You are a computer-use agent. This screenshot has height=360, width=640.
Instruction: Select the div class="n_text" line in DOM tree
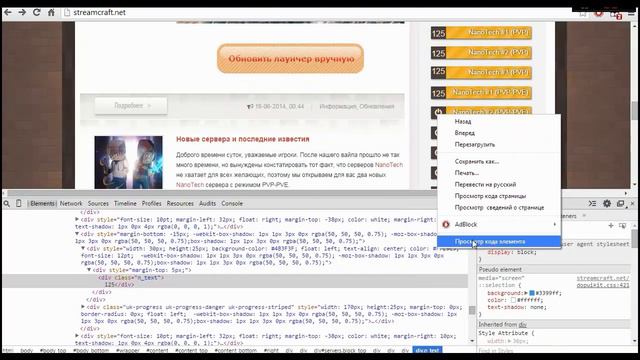point(131,277)
